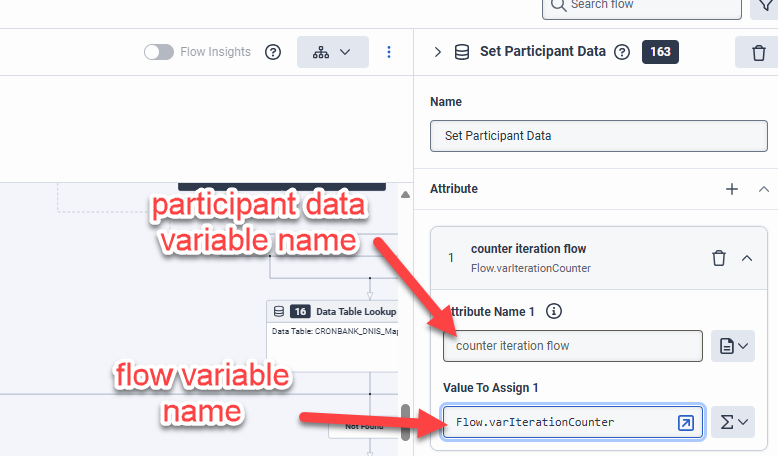Open the literal mode dropdown for Attribute Name
778x456 pixels.
tap(732, 346)
